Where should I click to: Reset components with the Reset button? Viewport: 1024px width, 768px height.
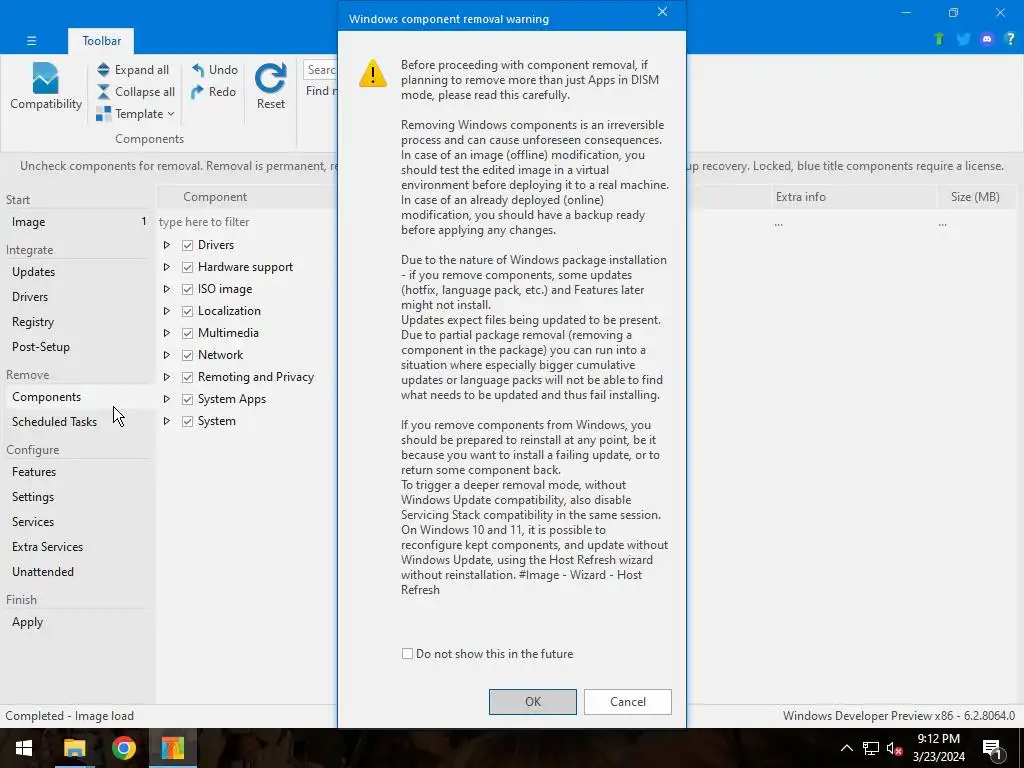pyautogui.click(x=270, y=86)
